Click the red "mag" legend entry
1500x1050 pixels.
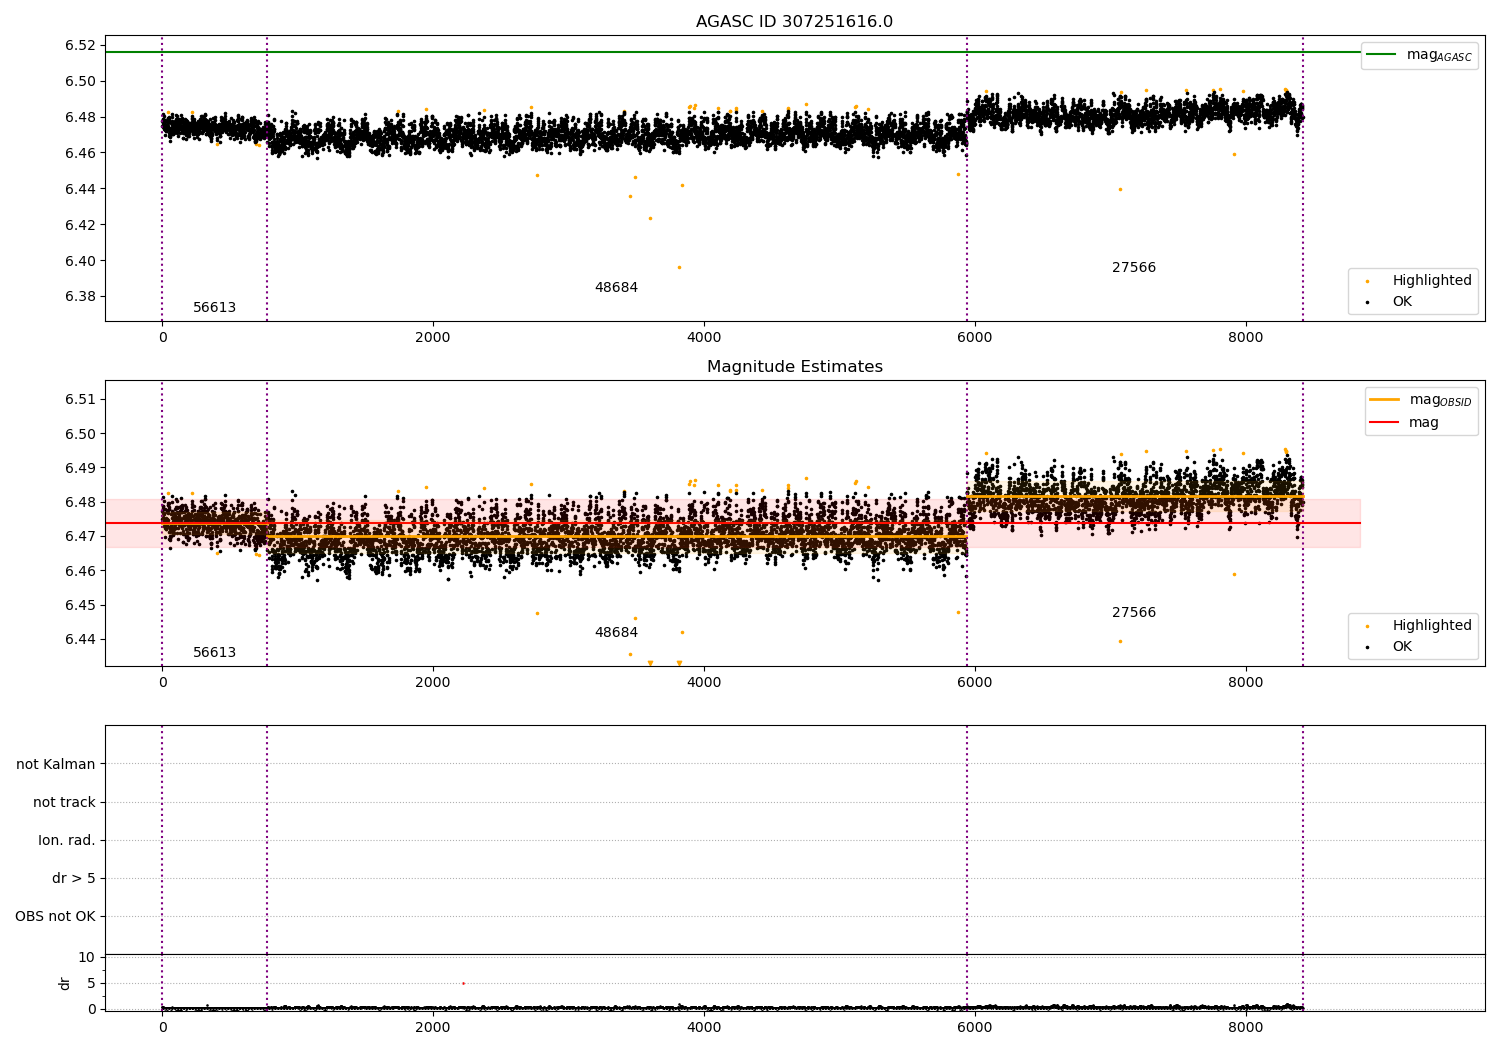tap(1404, 423)
